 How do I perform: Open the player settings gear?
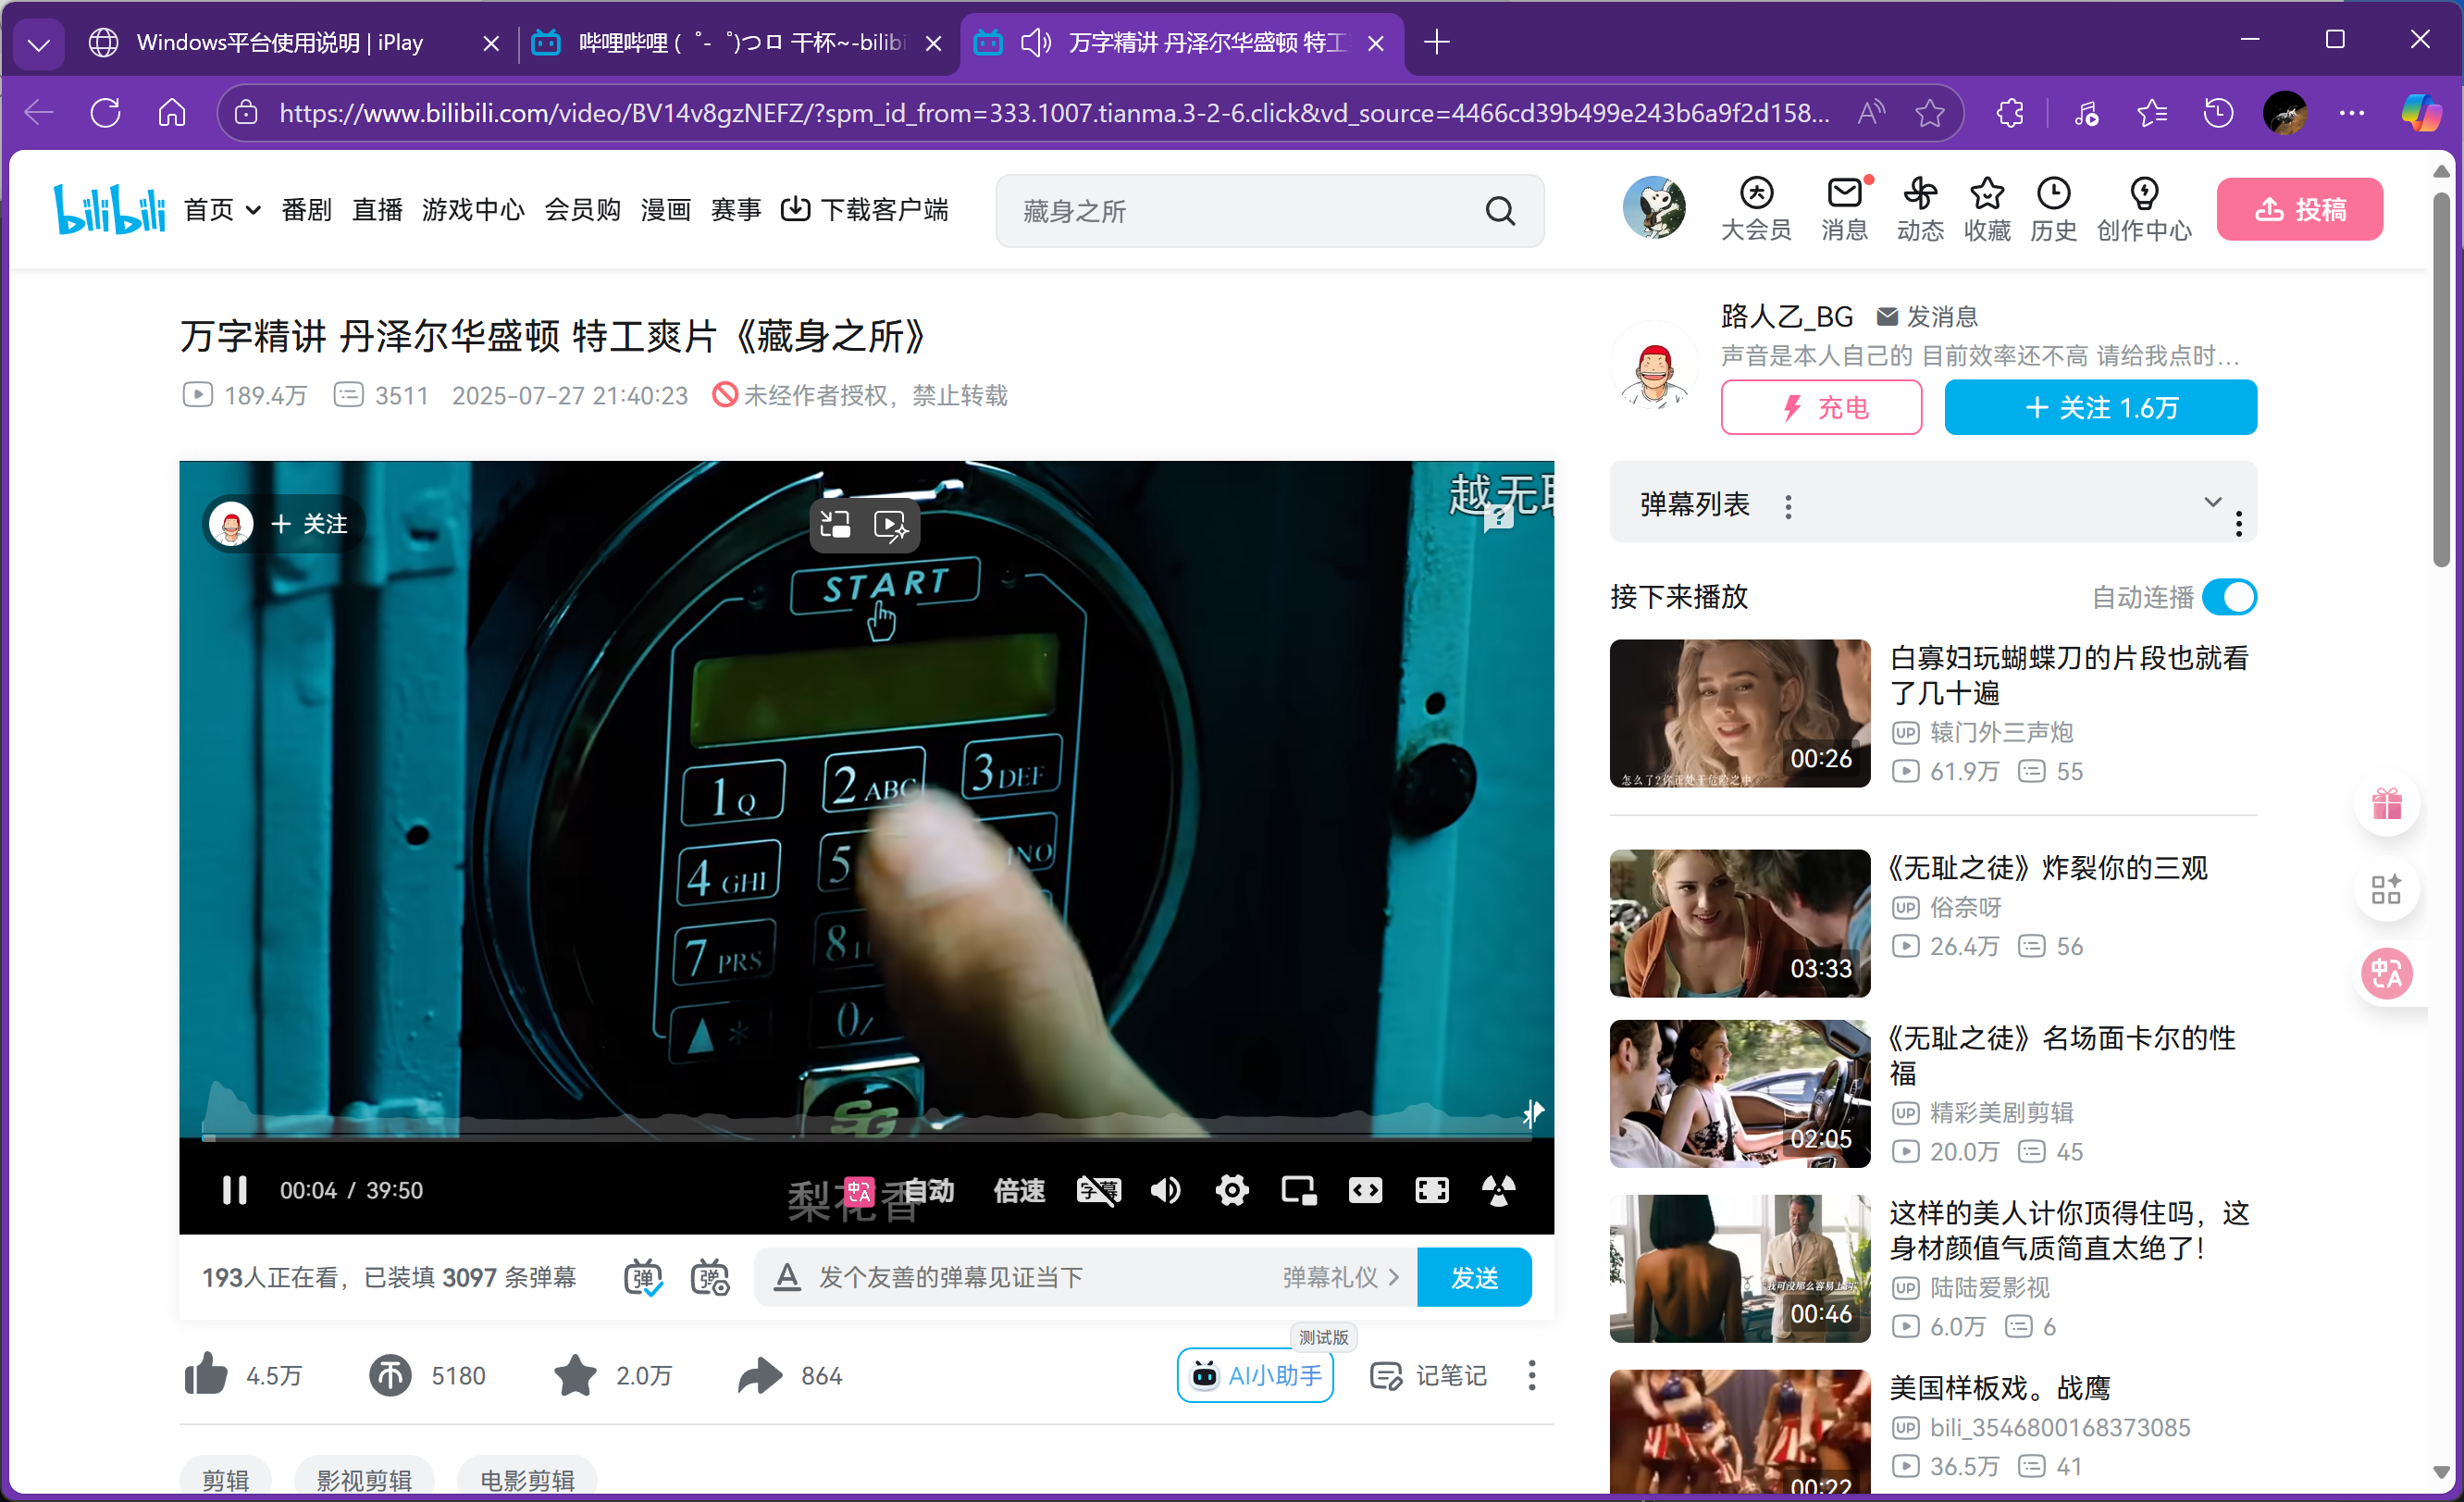pos(1231,1190)
